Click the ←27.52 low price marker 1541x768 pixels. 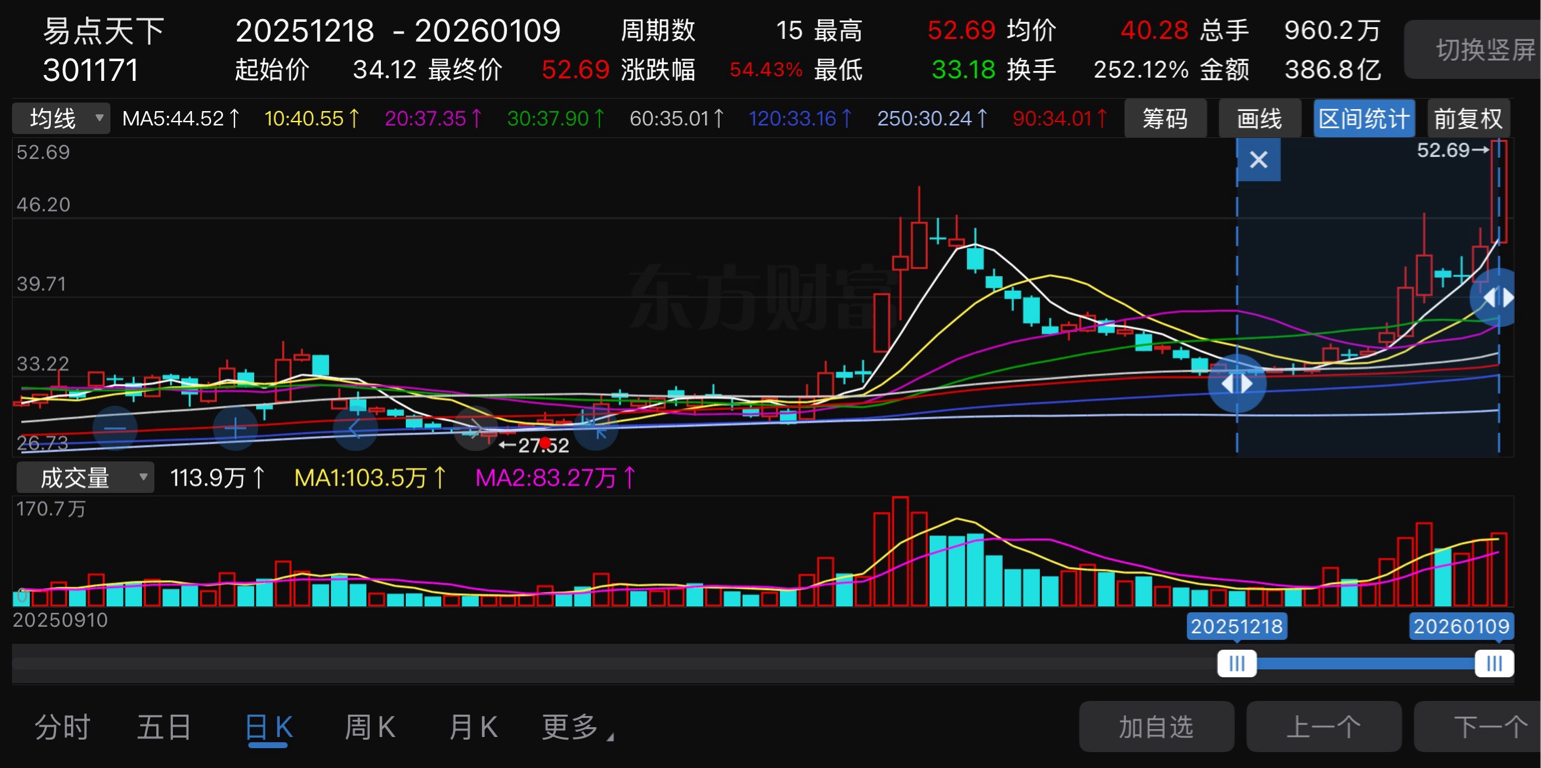coord(533,445)
